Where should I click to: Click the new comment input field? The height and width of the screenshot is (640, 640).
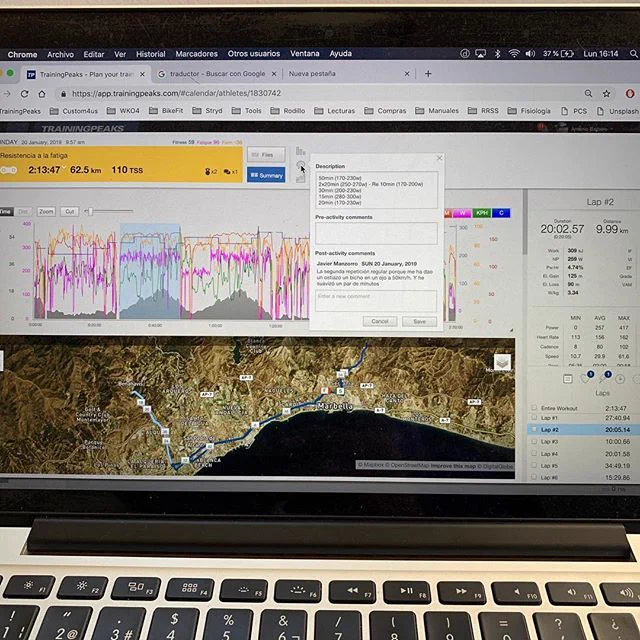pos(376,301)
